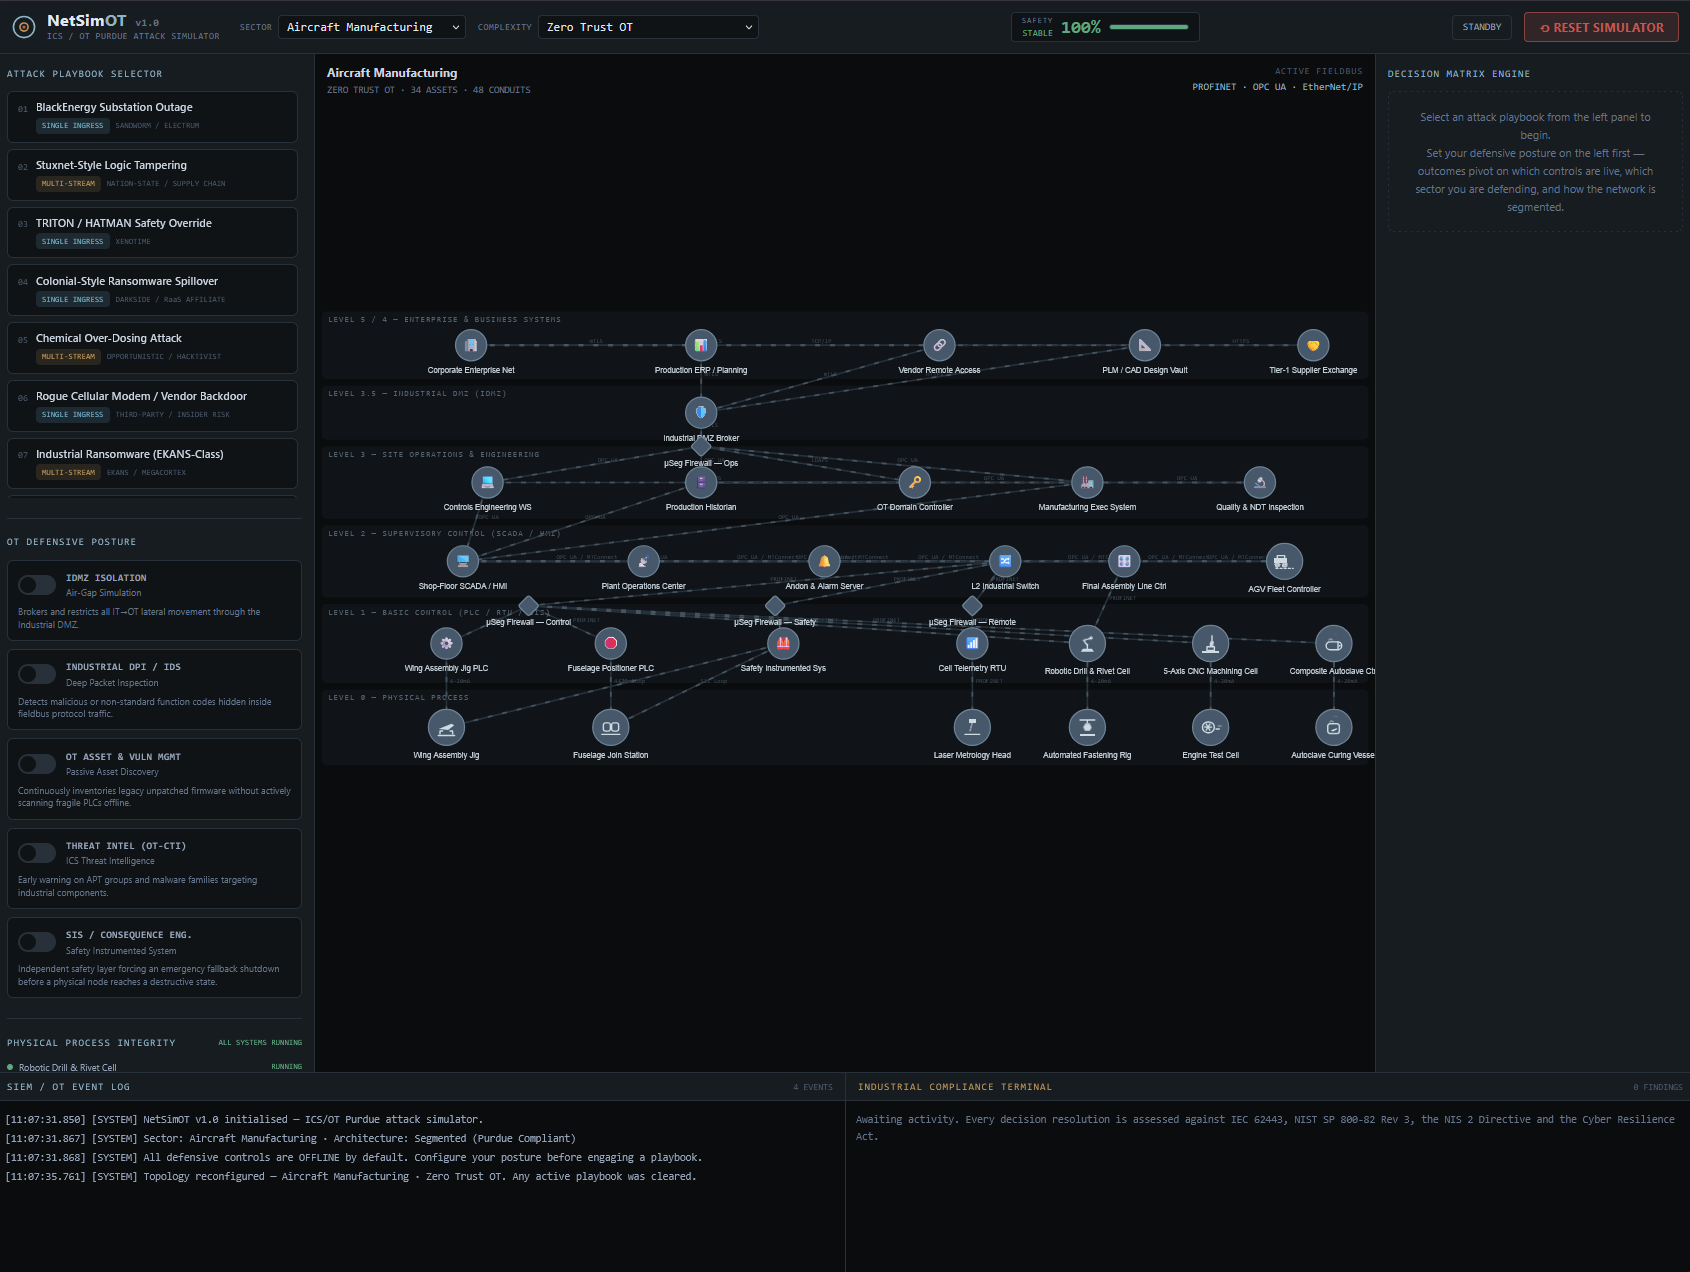Click the µSeg Firewall — Ops diamond
1690x1272 pixels.
[701, 447]
